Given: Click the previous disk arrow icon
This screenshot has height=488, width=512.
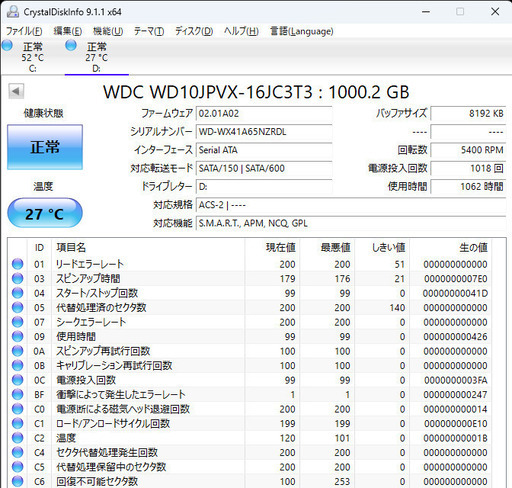Looking at the screenshot, I should coord(16,91).
